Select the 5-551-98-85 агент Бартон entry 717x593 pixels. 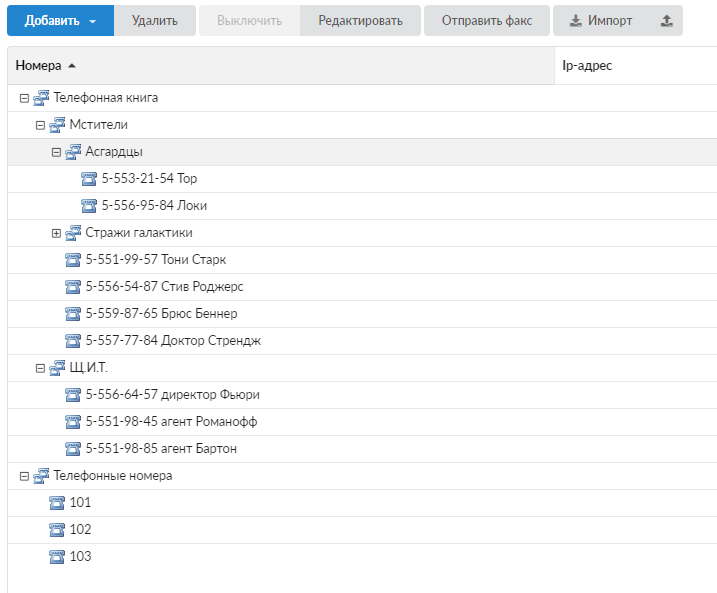click(x=161, y=448)
